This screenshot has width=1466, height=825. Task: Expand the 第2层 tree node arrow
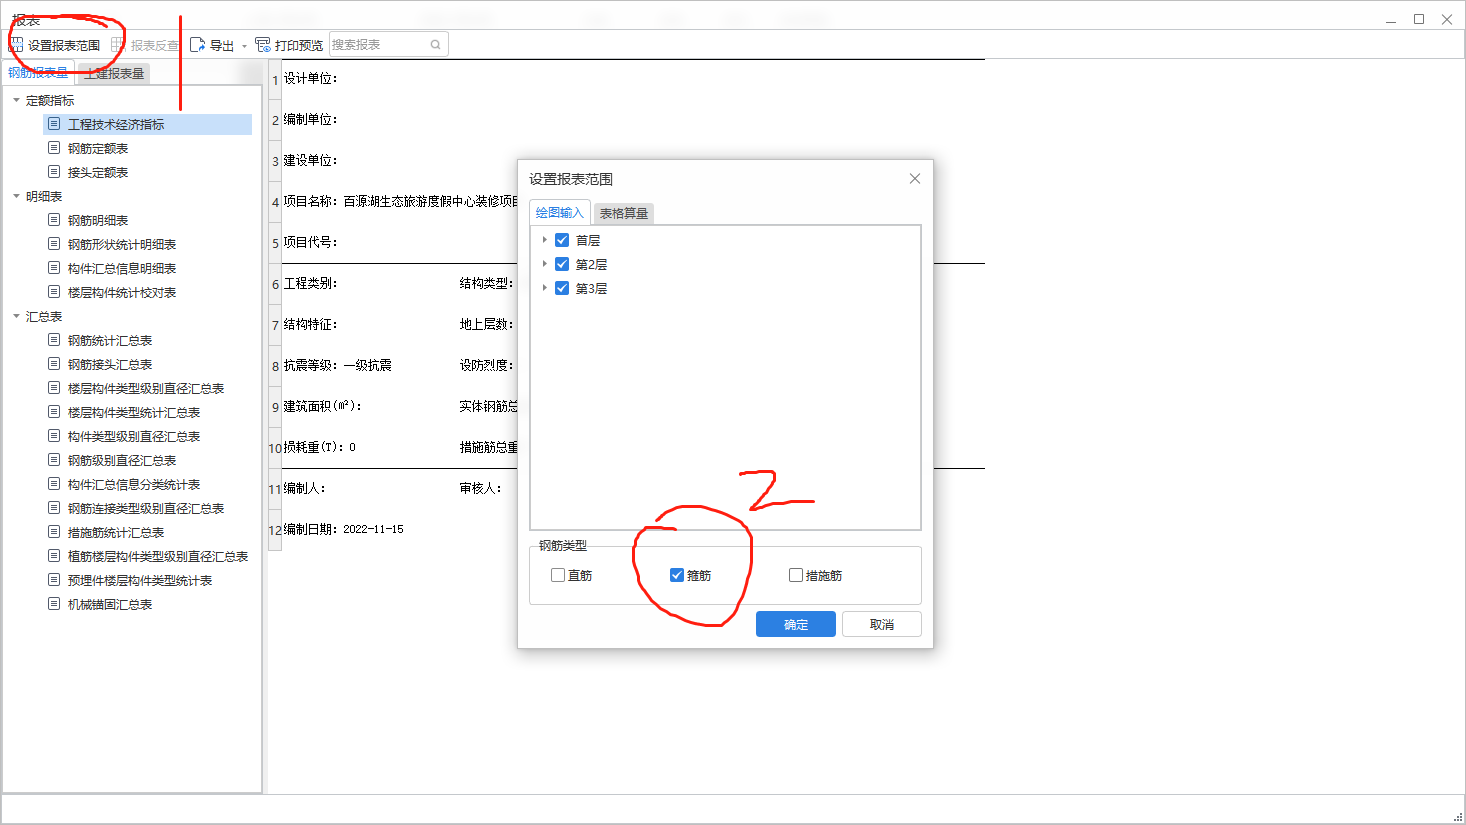(x=544, y=264)
